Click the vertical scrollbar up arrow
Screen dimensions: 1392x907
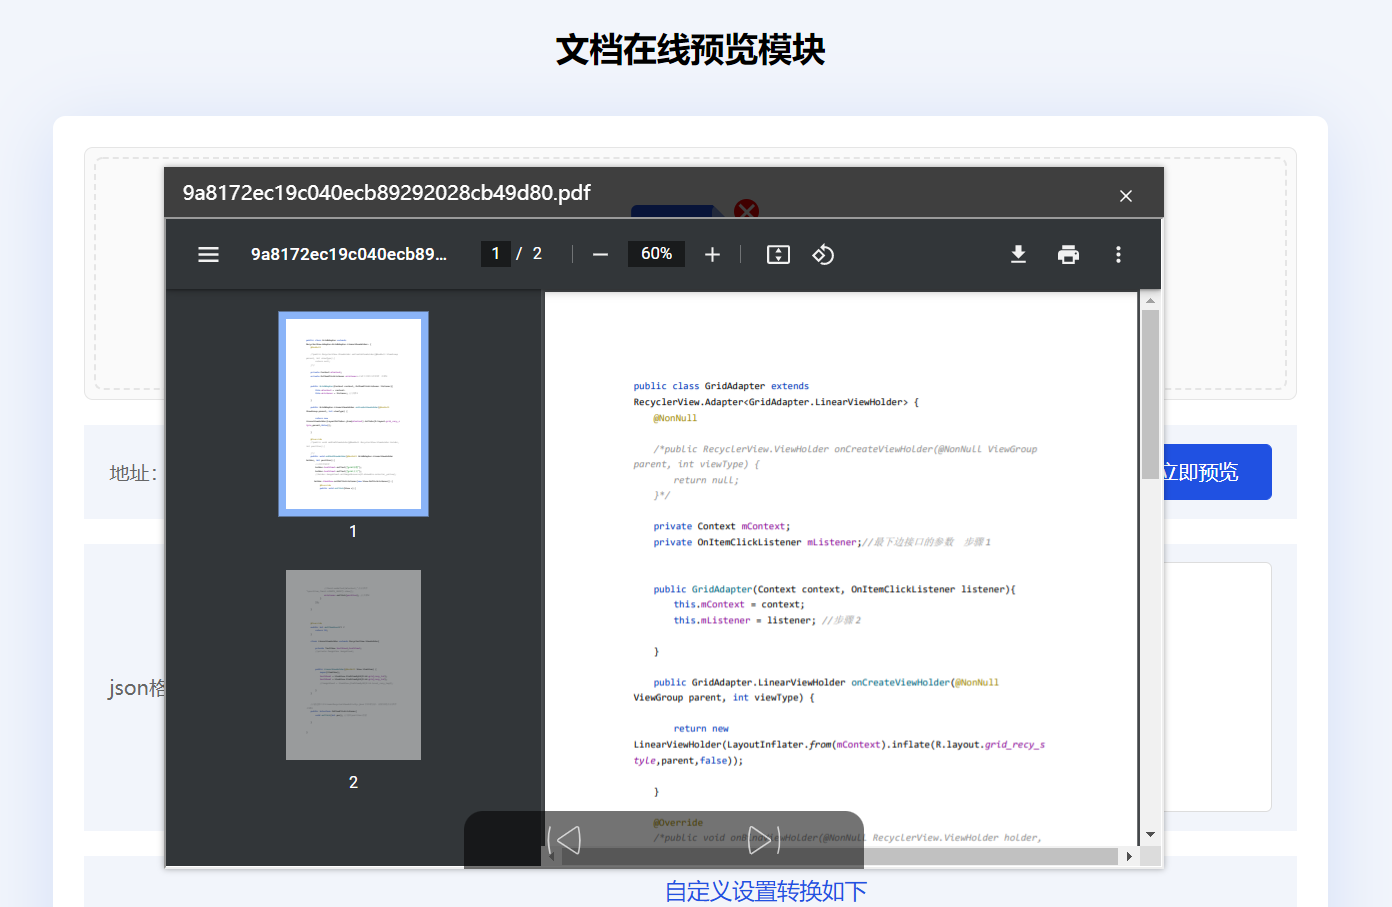[1150, 300]
